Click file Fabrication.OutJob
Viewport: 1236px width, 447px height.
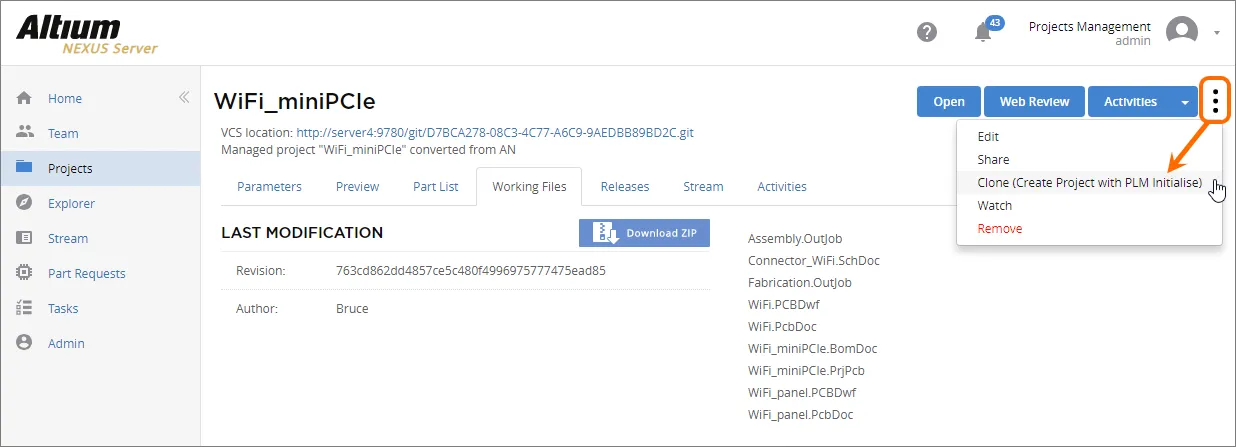point(800,283)
